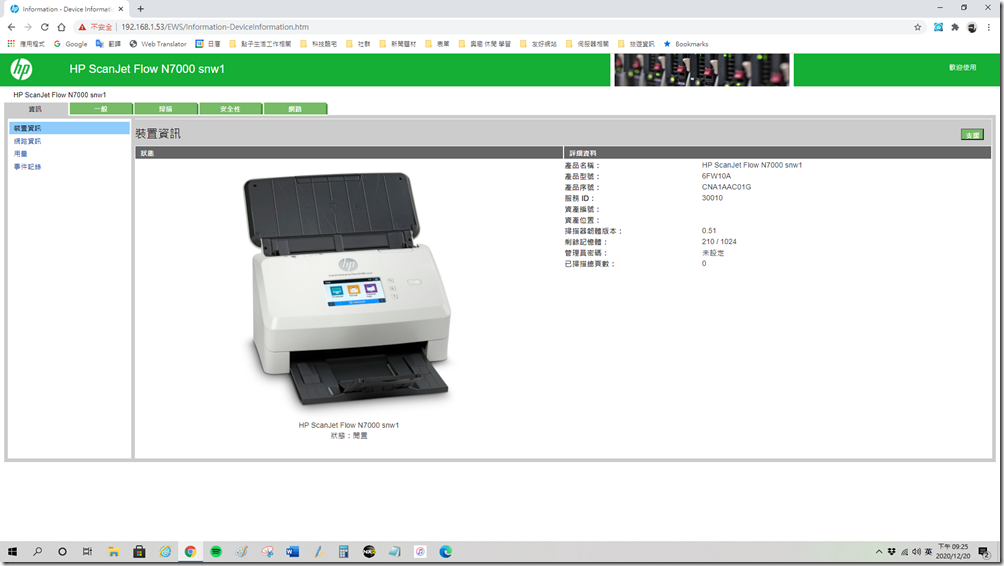Click the insecure site warning icon
The width and height of the screenshot is (1004, 566).
point(82,27)
